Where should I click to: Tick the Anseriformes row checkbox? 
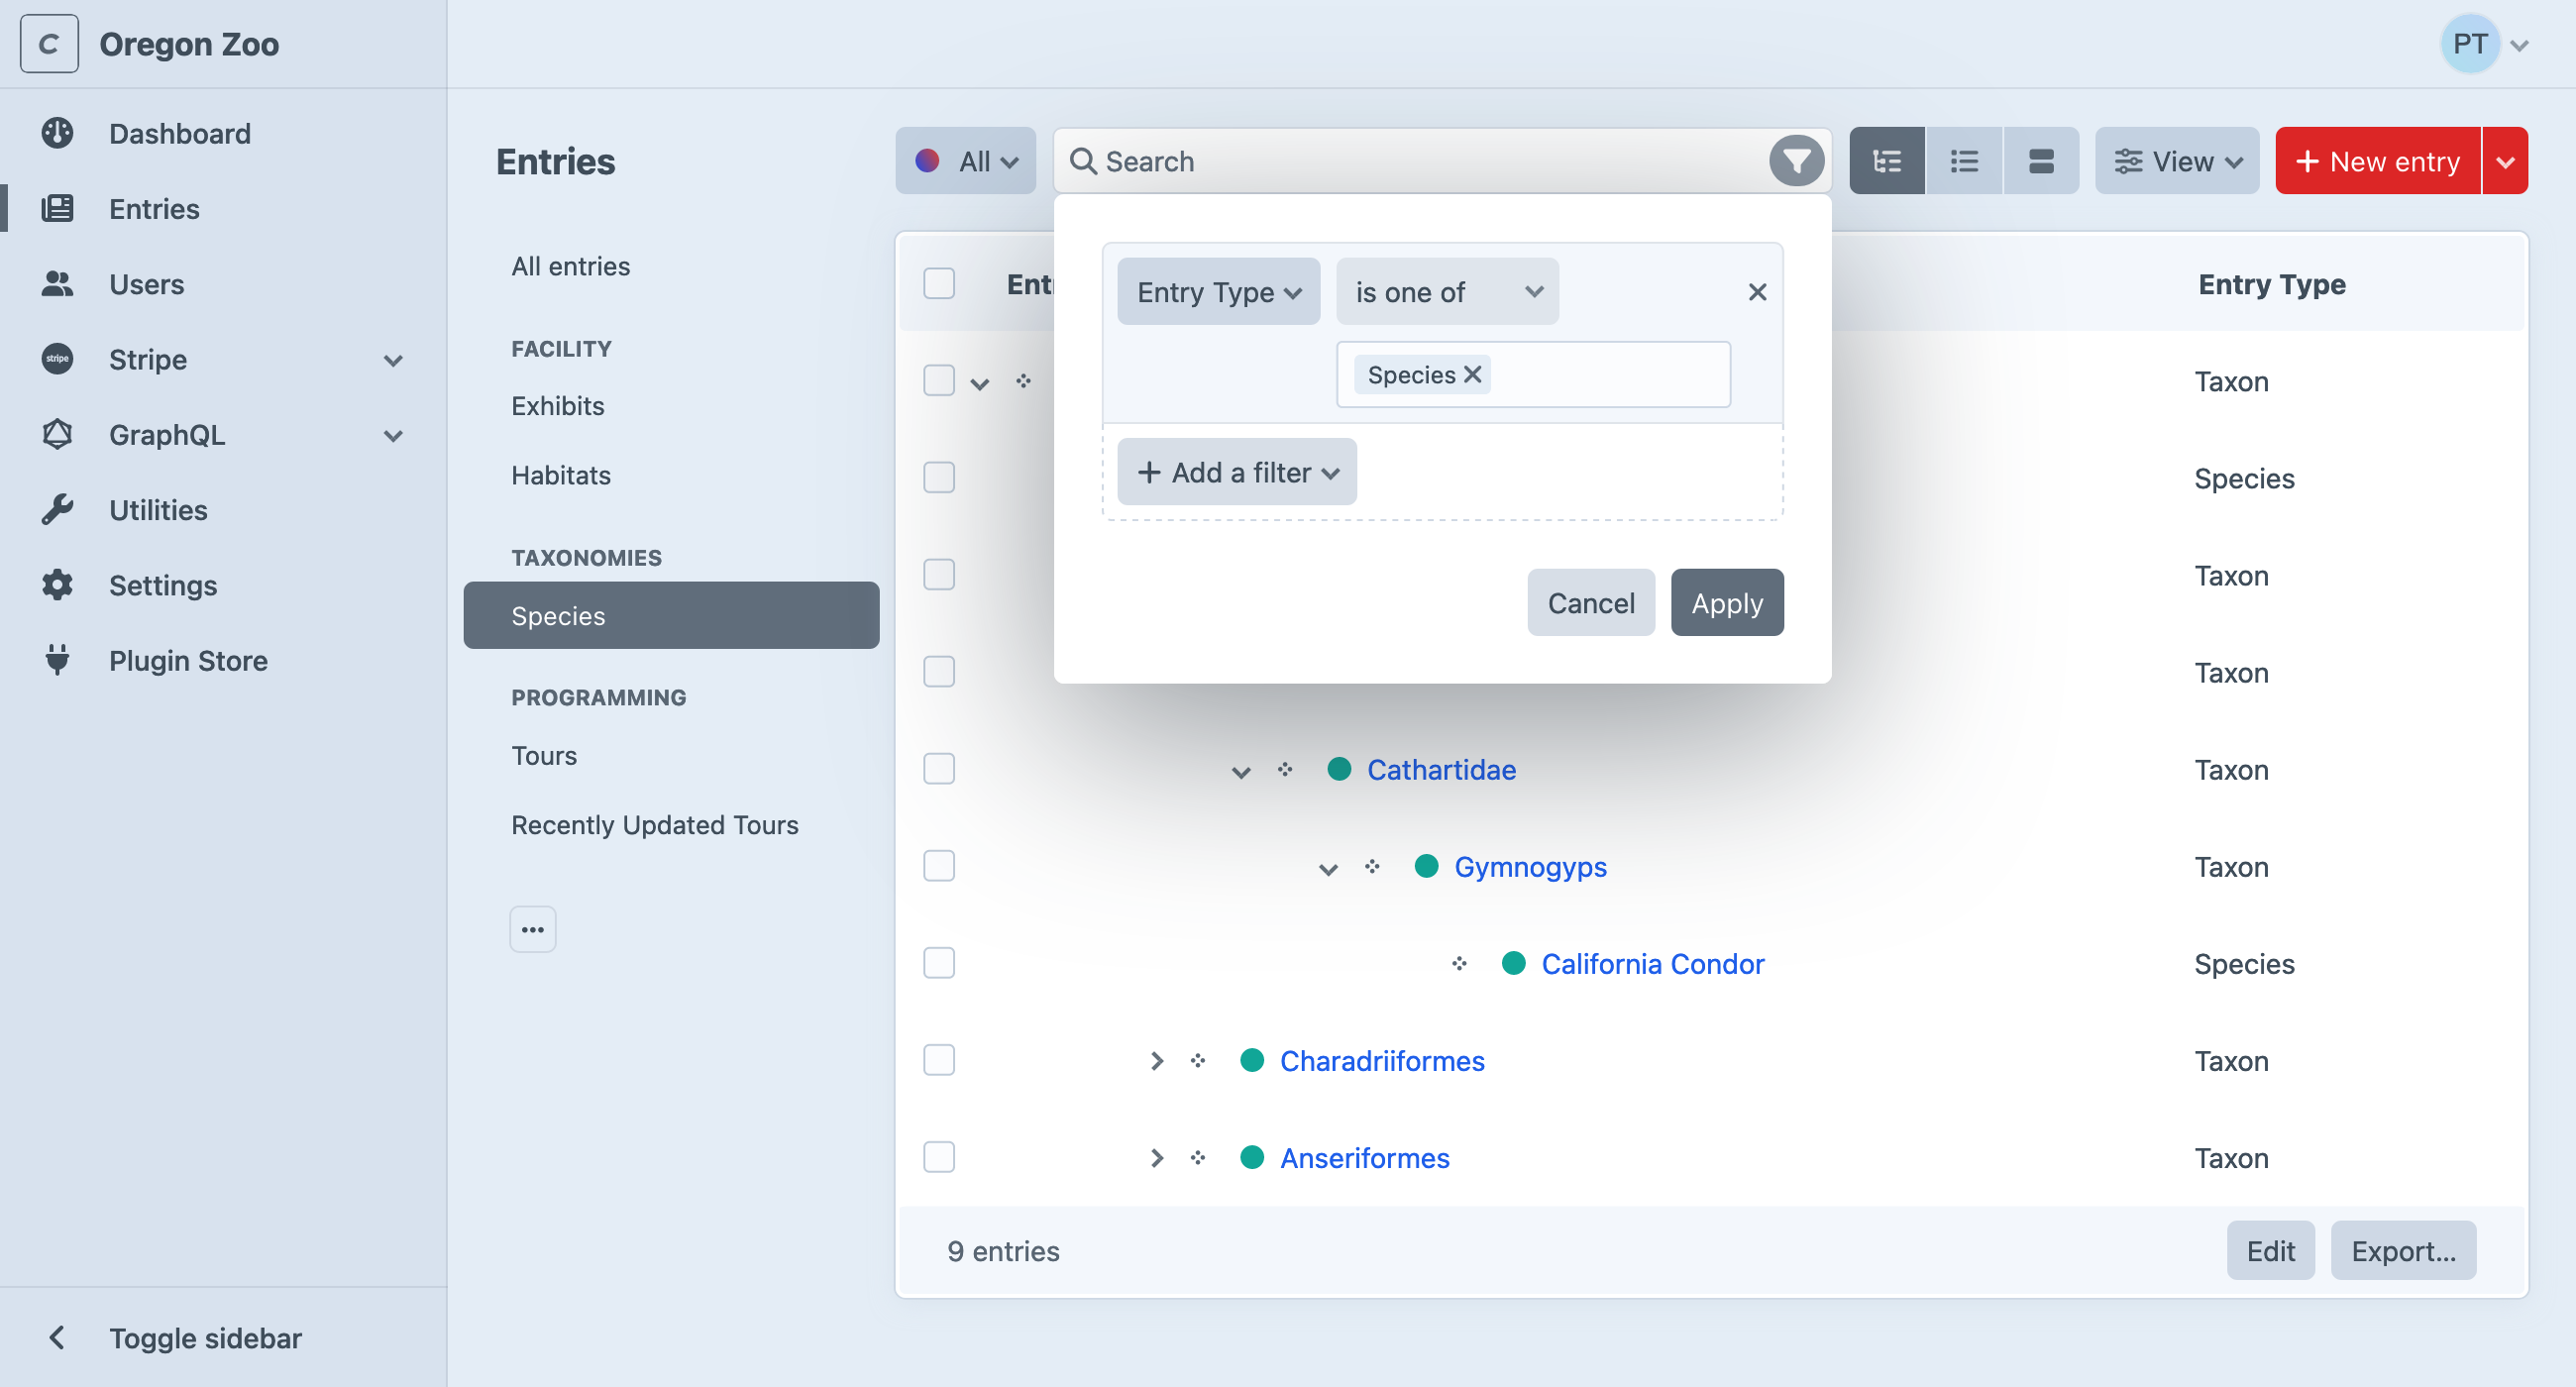click(x=938, y=1157)
